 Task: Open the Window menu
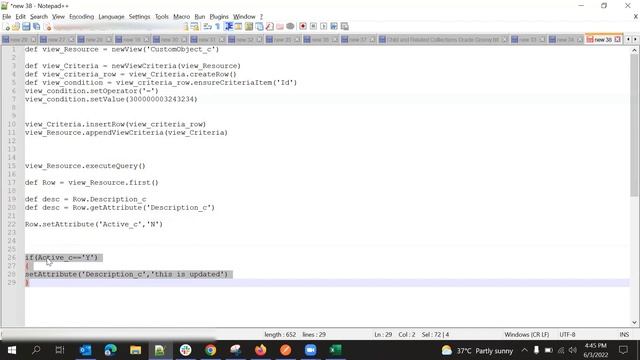coord(244,17)
